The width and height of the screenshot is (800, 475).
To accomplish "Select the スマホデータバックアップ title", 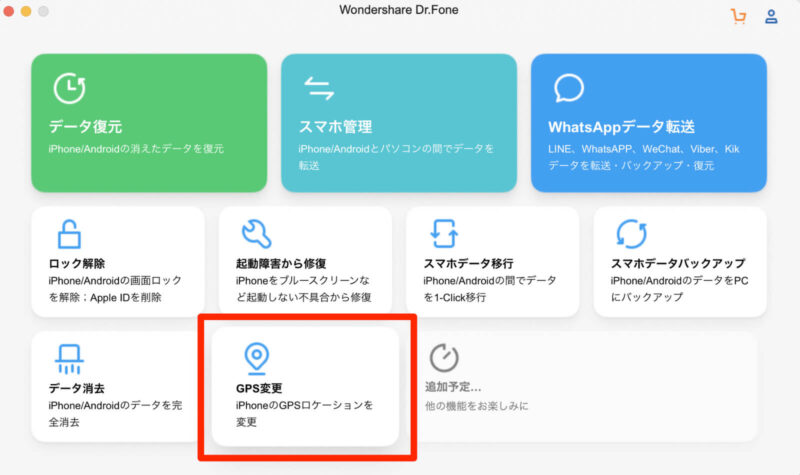I will coord(678,263).
